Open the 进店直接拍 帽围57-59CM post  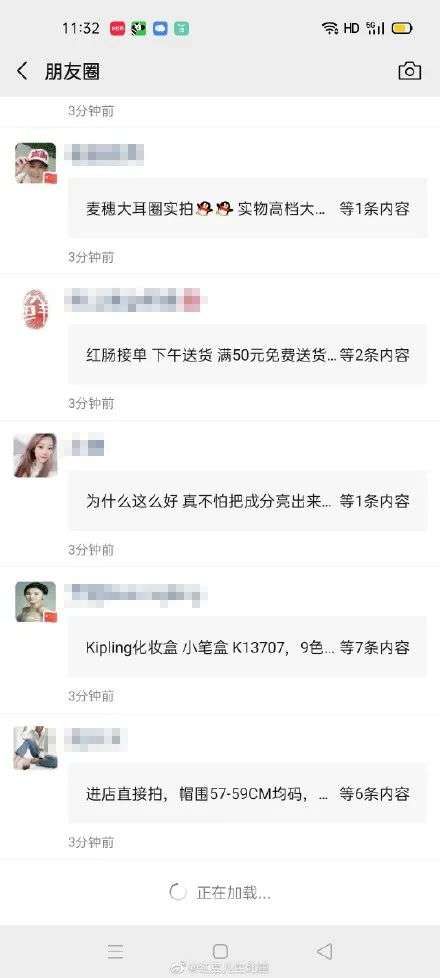[x=248, y=793]
